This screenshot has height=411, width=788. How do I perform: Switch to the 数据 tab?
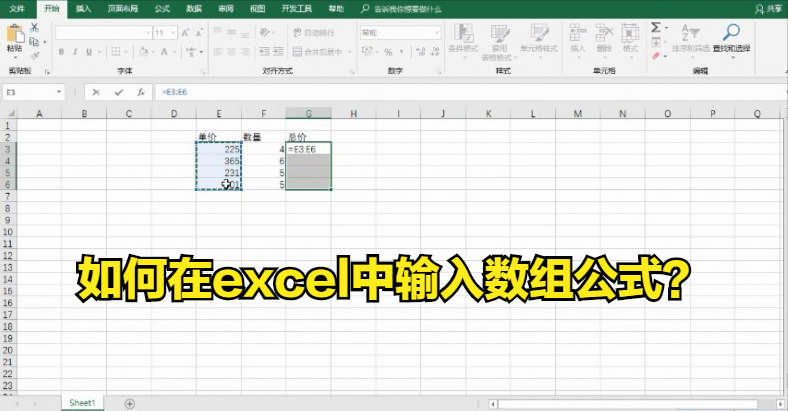tap(194, 9)
